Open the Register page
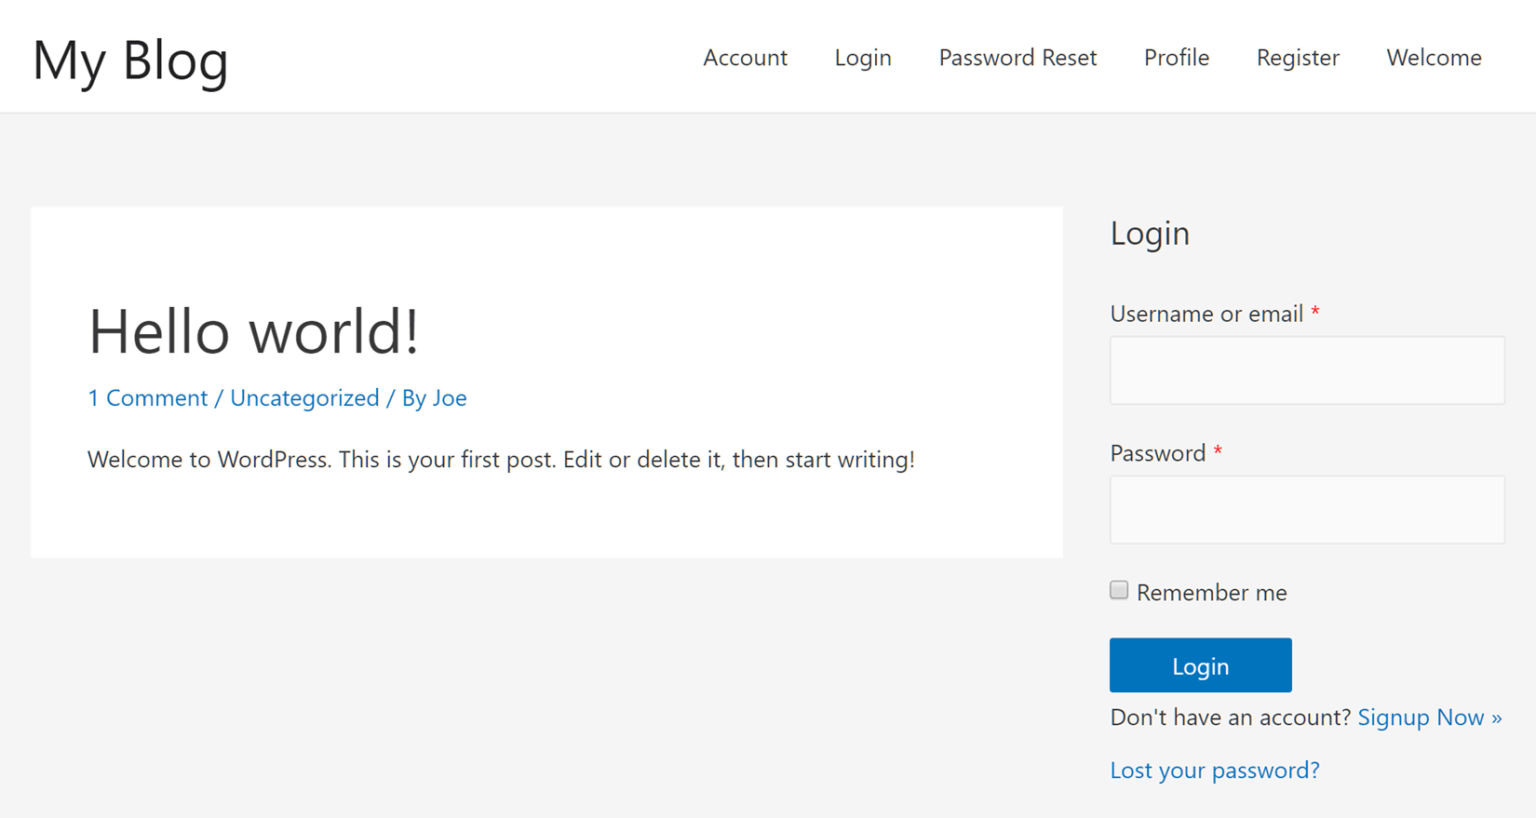The height and width of the screenshot is (818, 1536). pyautogui.click(x=1297, y=57)
